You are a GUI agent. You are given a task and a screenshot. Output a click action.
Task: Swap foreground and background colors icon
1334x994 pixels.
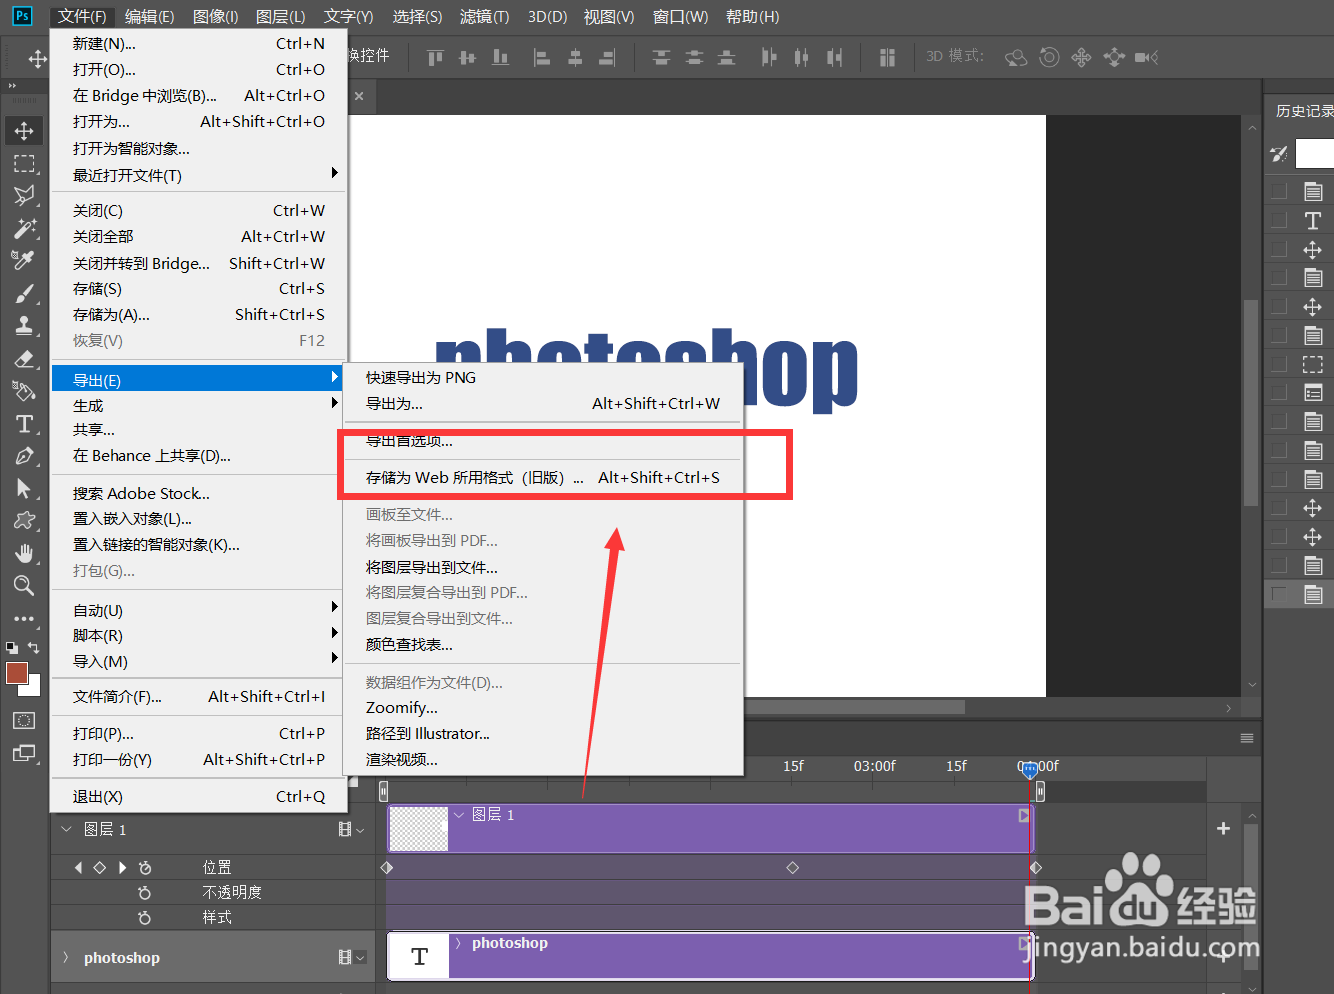click(x=34, y=648)
